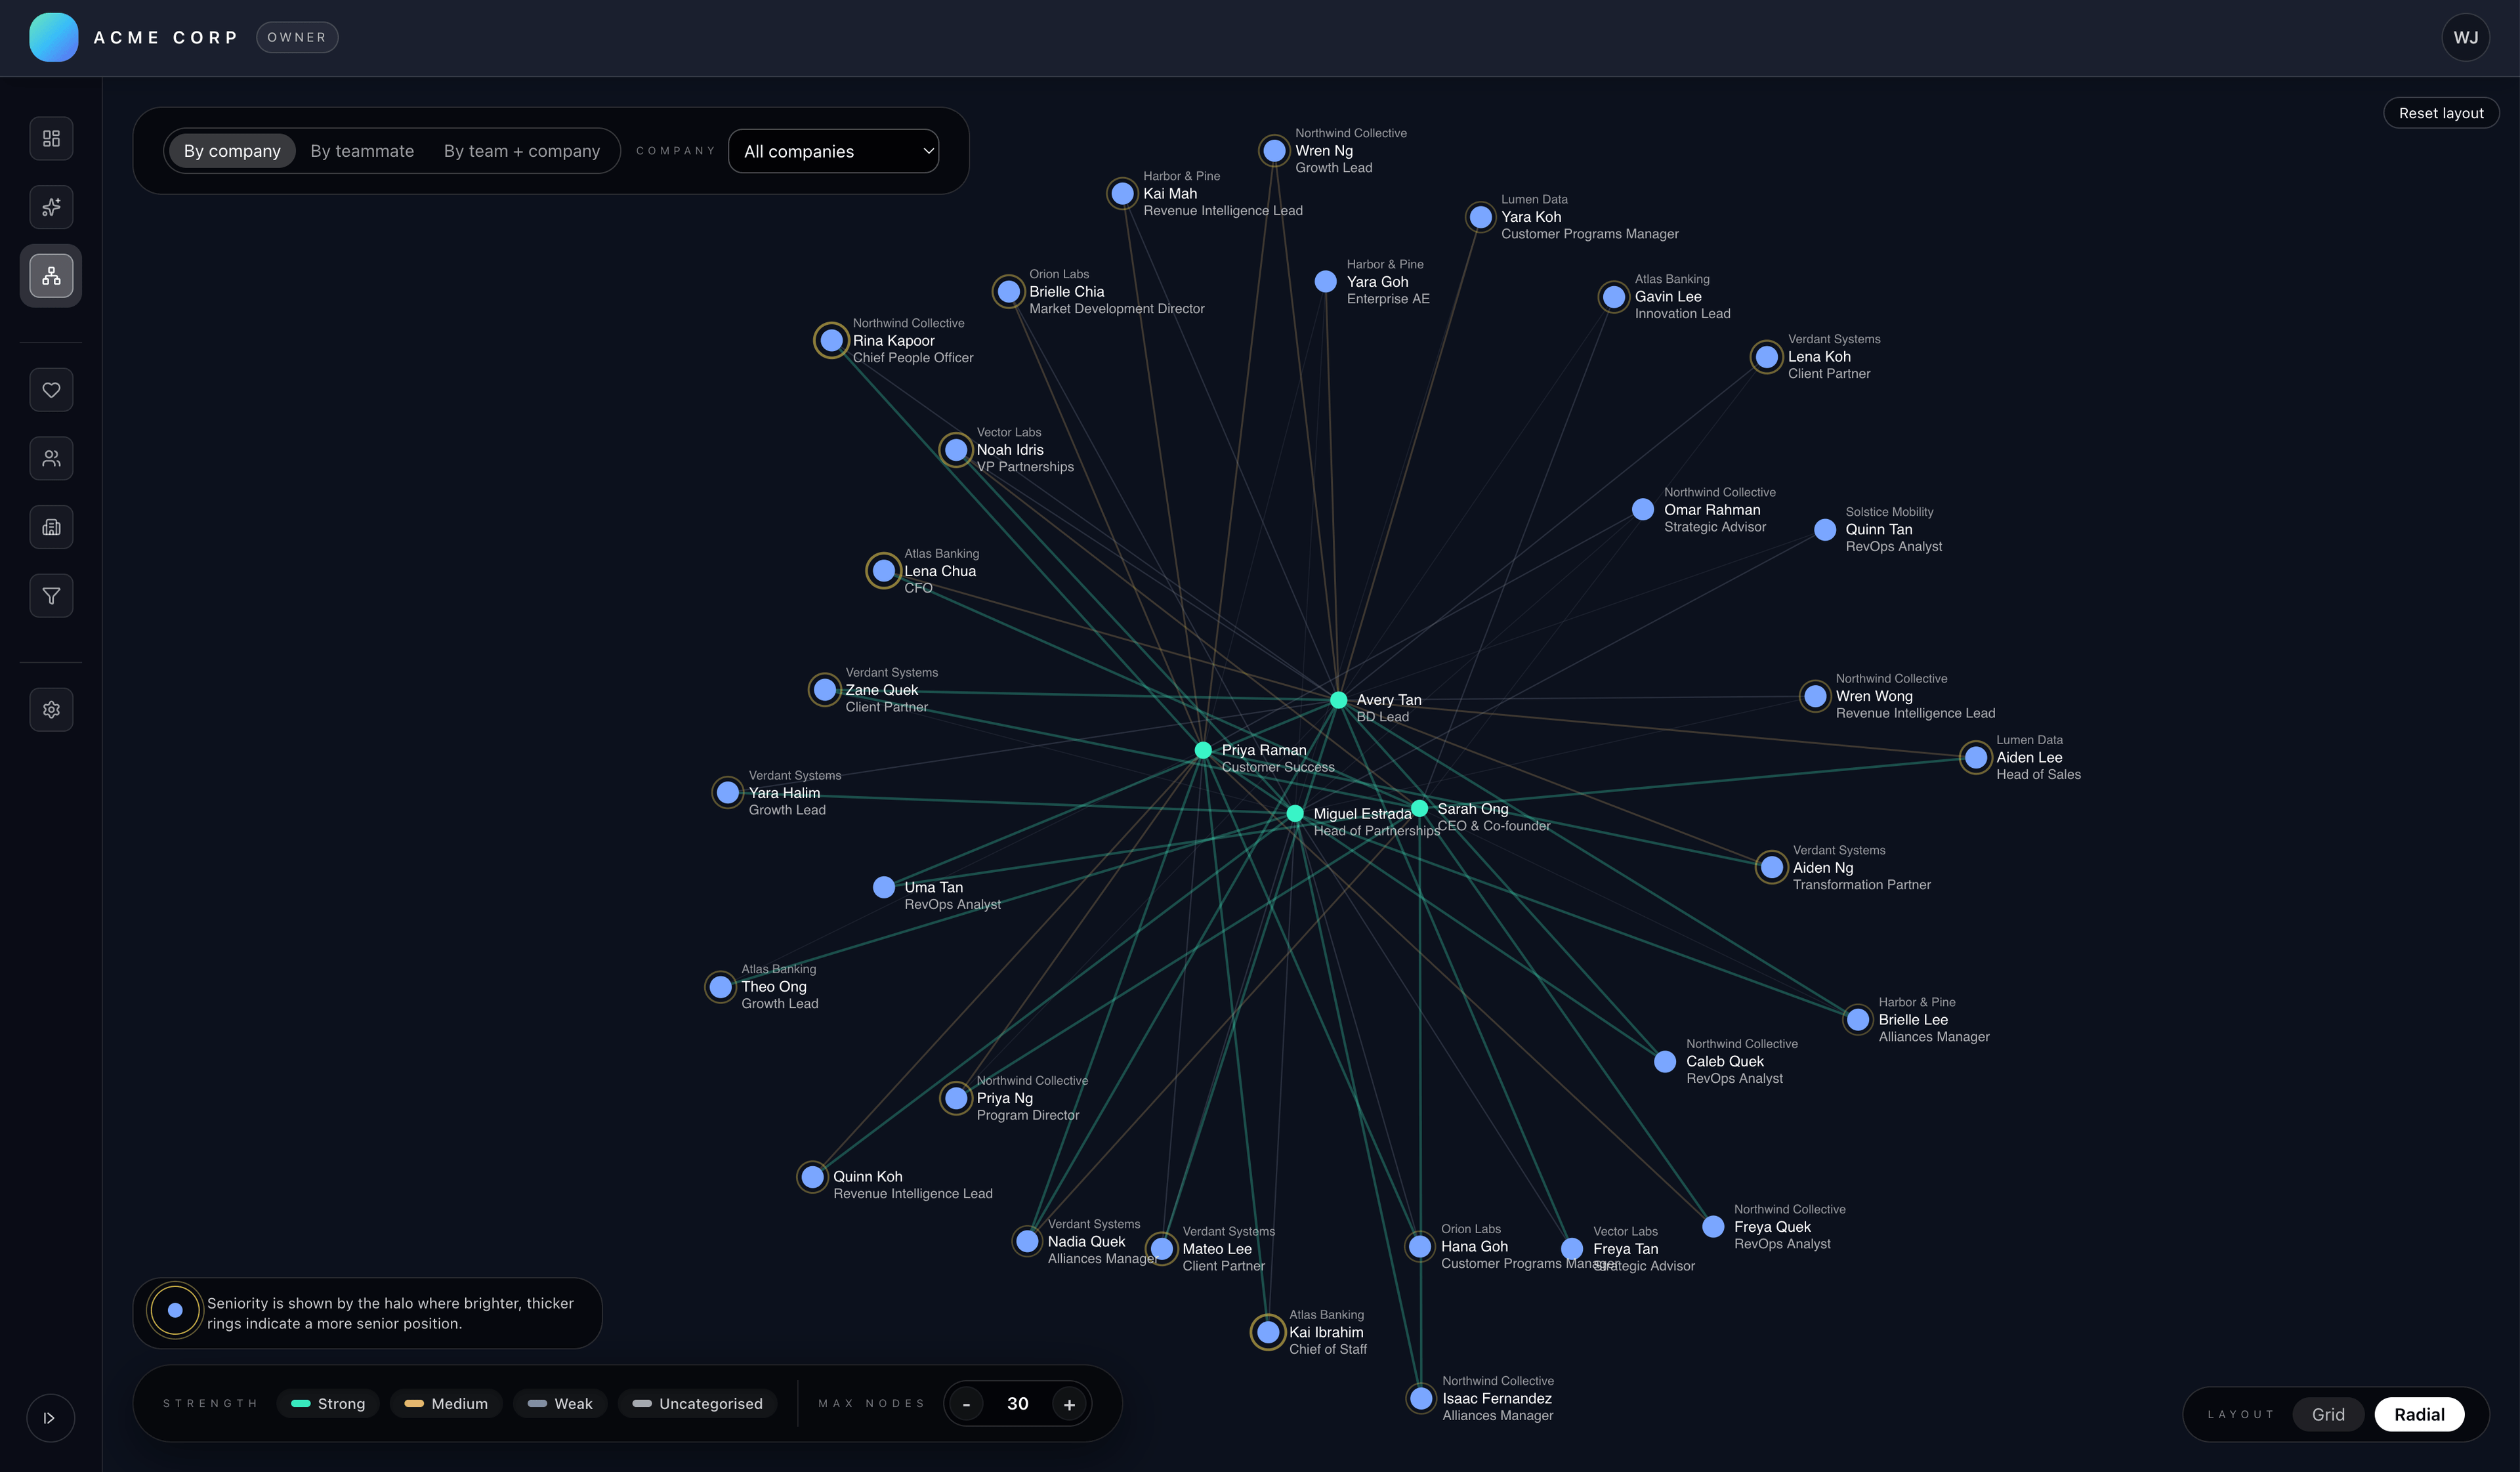Select the AI sparkles tool in sidebar
This screenshot has height=1472, width=2520.
coord(51,207)
